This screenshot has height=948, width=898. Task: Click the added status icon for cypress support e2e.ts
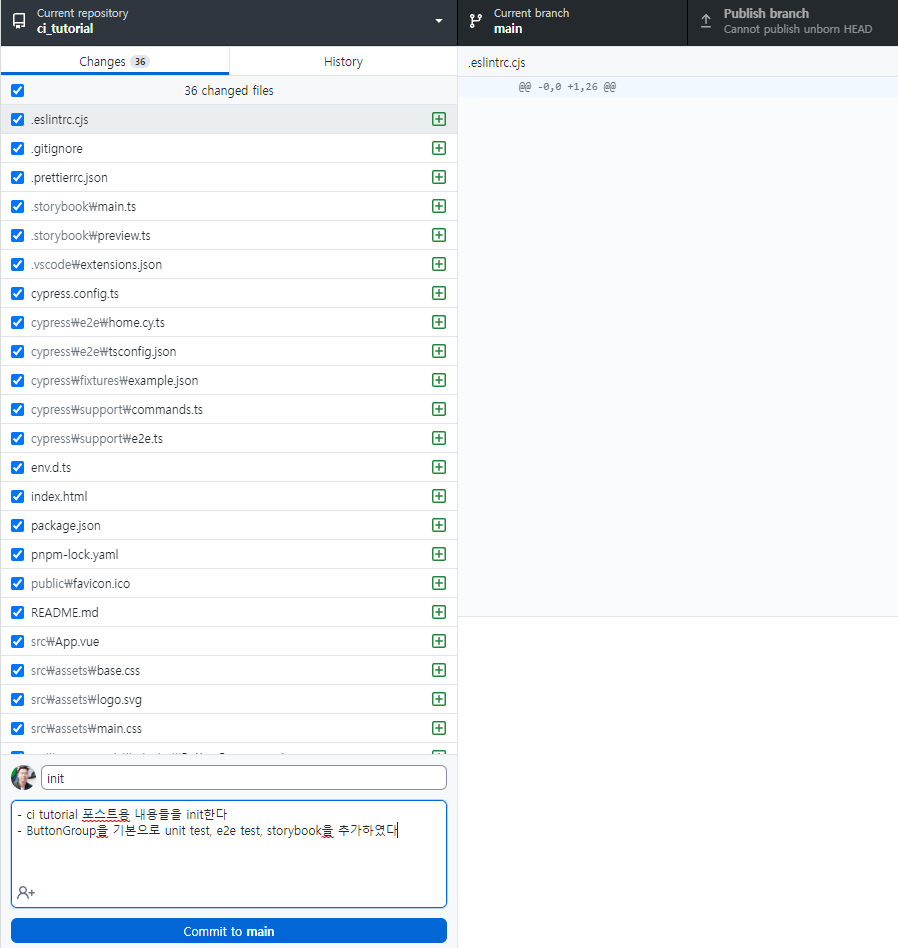coord(439,438)
